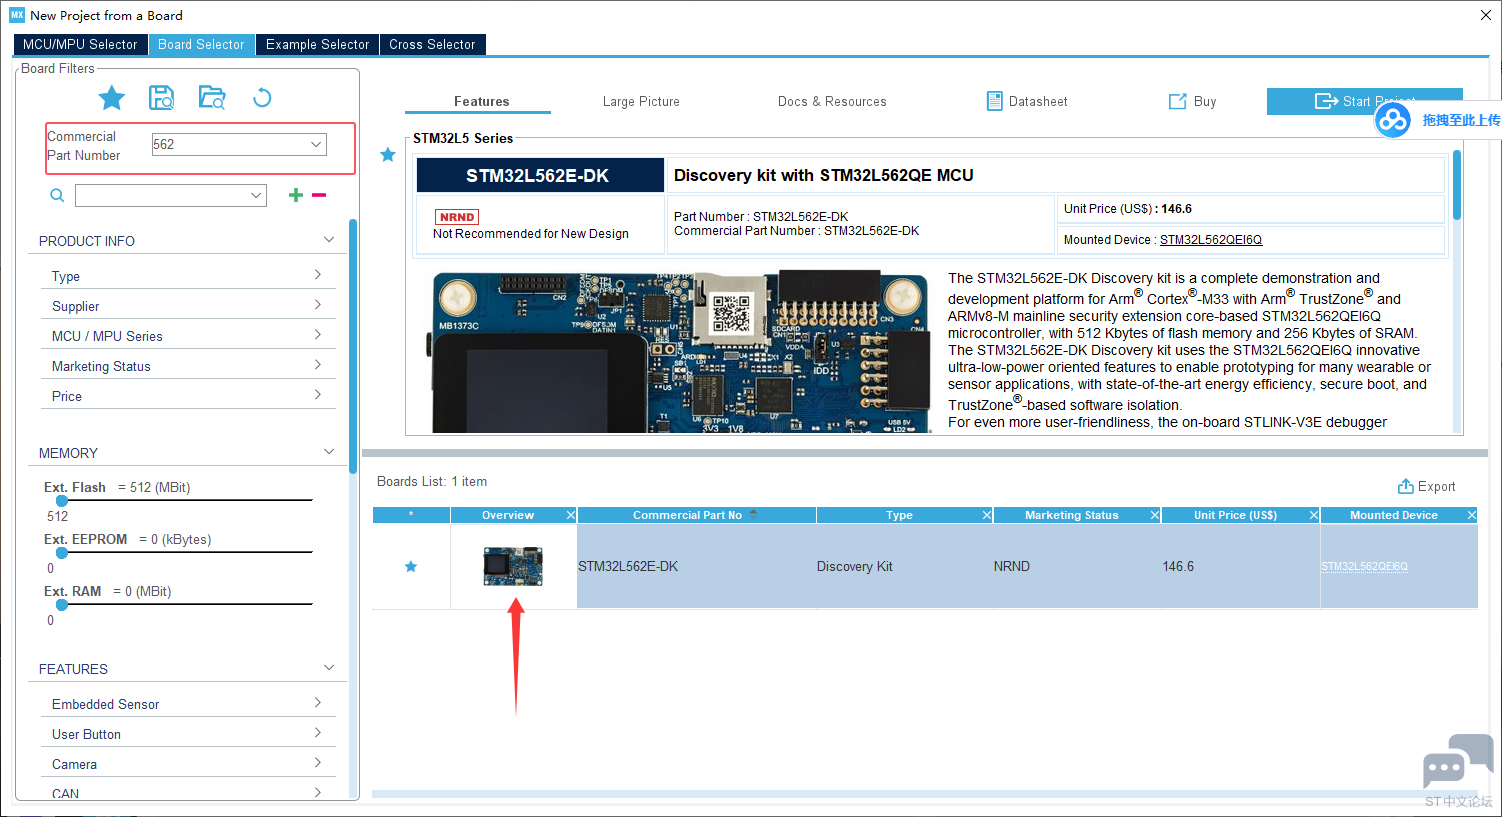
Task: Click the Buy external link icon
Action: 1177,101
